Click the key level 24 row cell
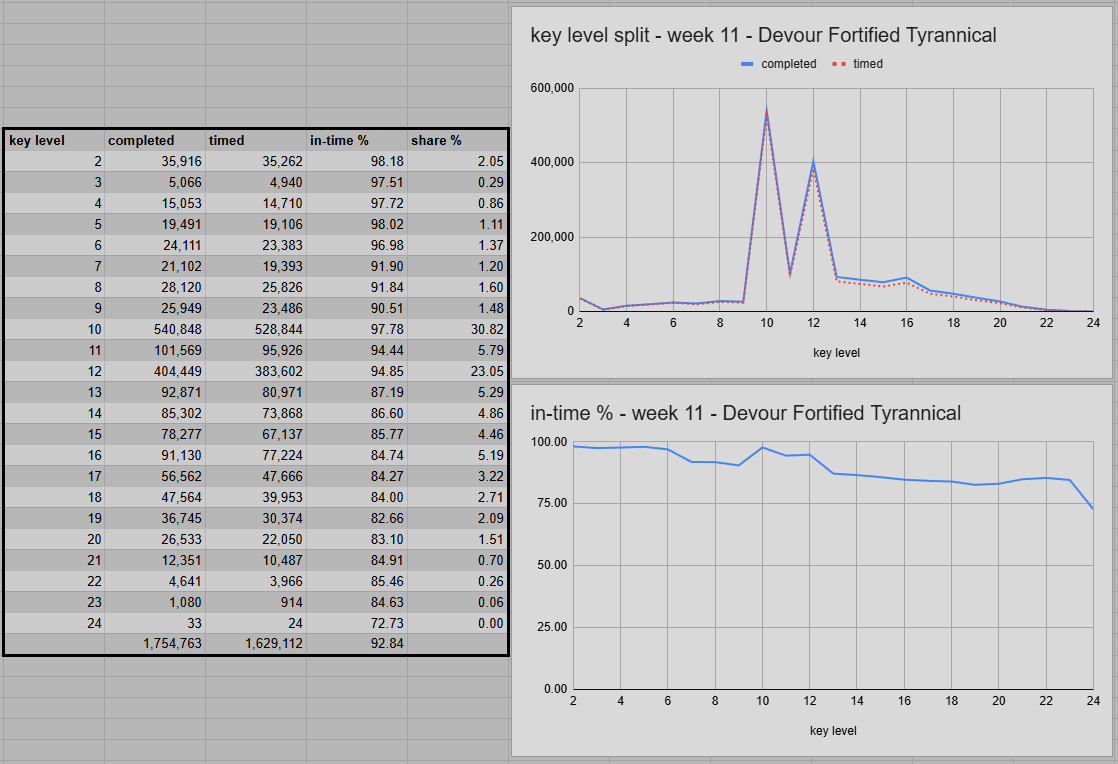Image resolution: width=1118 pixels, height=764 pixels. tap(54, 623)
